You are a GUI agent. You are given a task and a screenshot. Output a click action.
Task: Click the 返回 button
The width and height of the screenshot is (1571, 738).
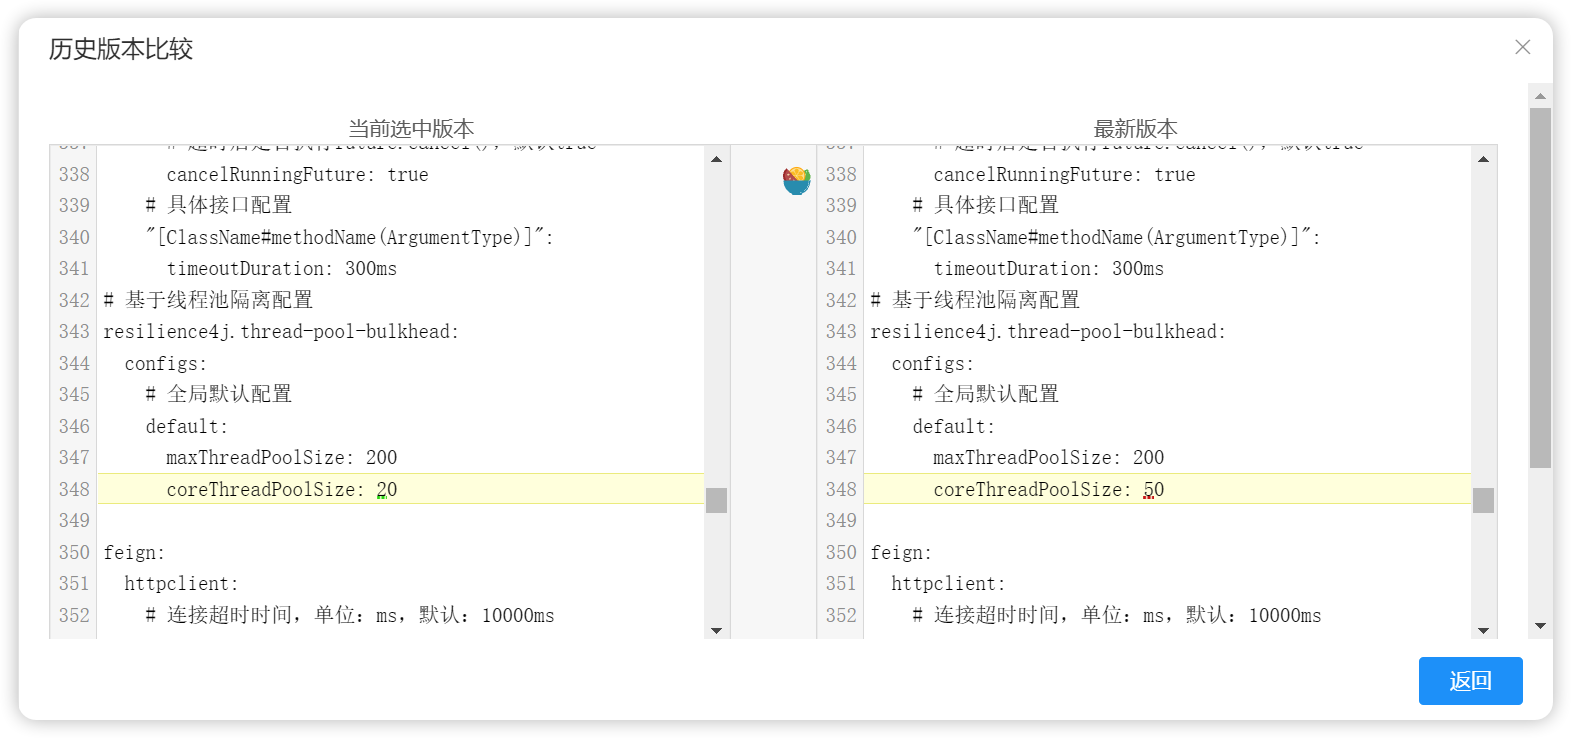point(1470,681)
